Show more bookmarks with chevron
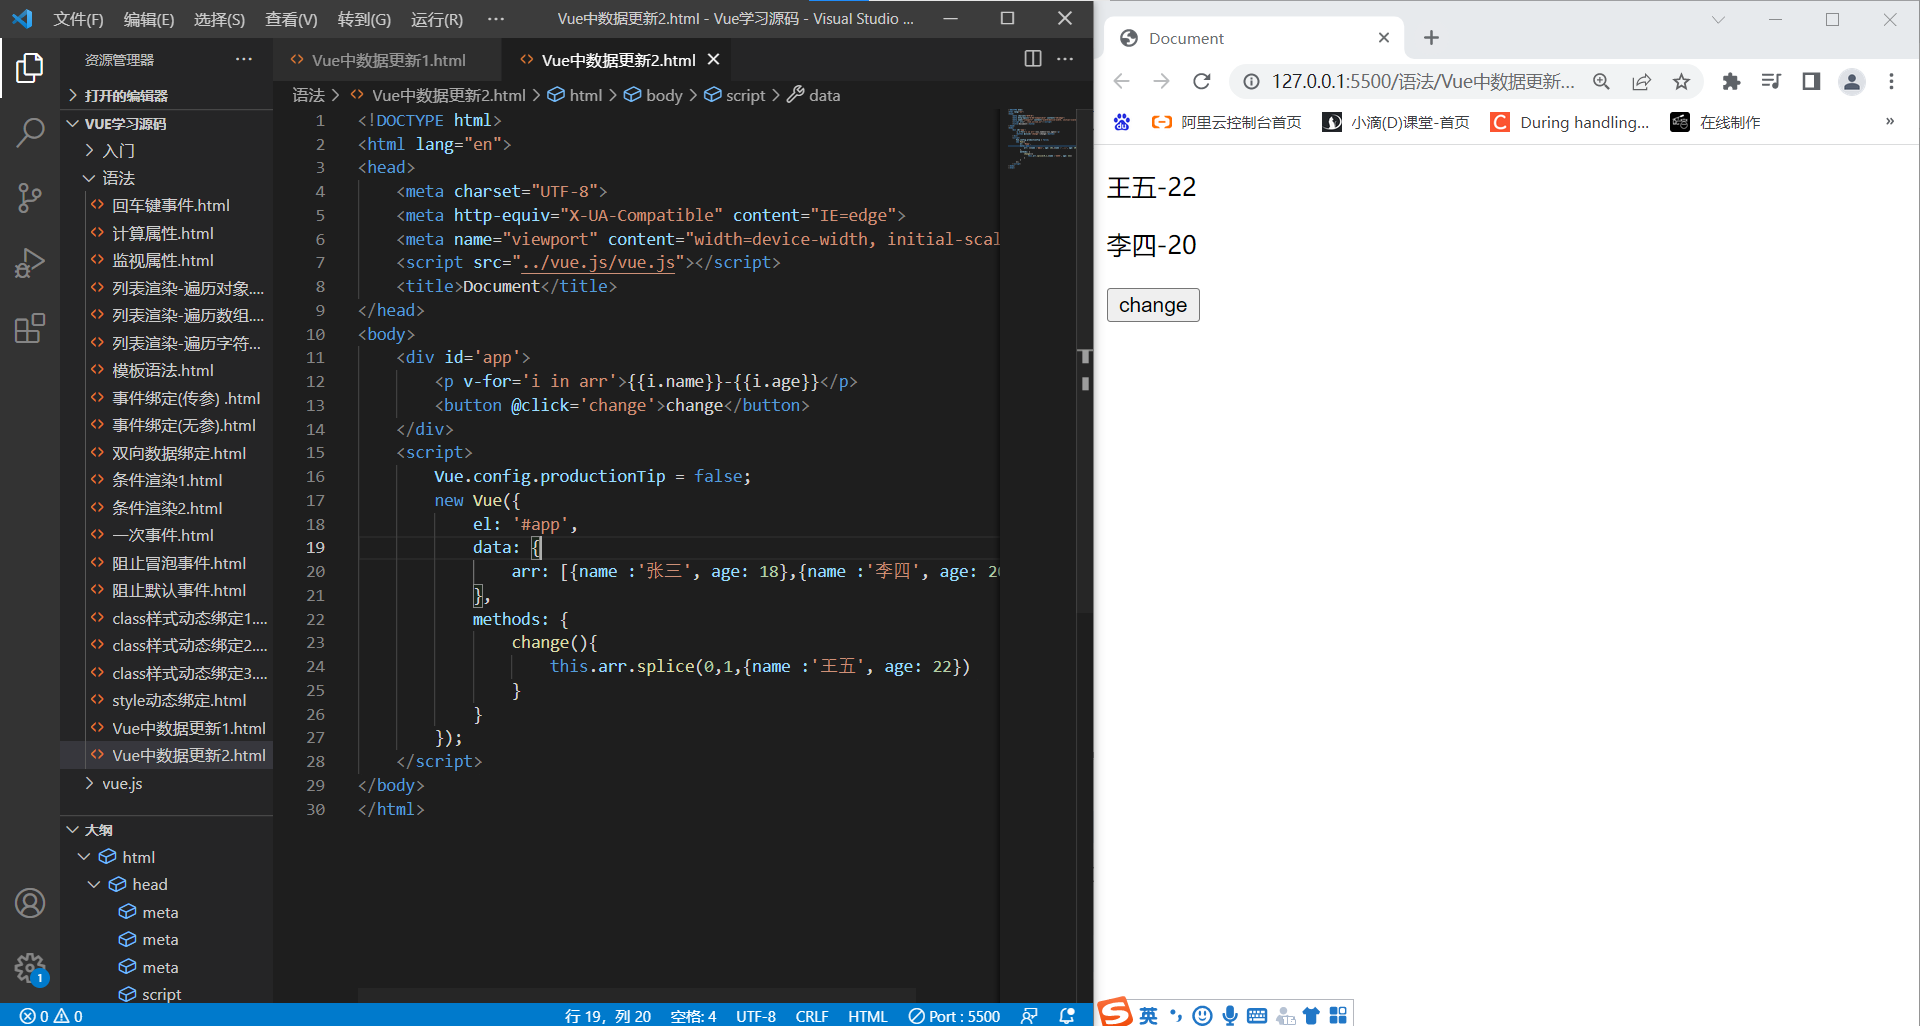1920x1026 pixels. 1889,122
